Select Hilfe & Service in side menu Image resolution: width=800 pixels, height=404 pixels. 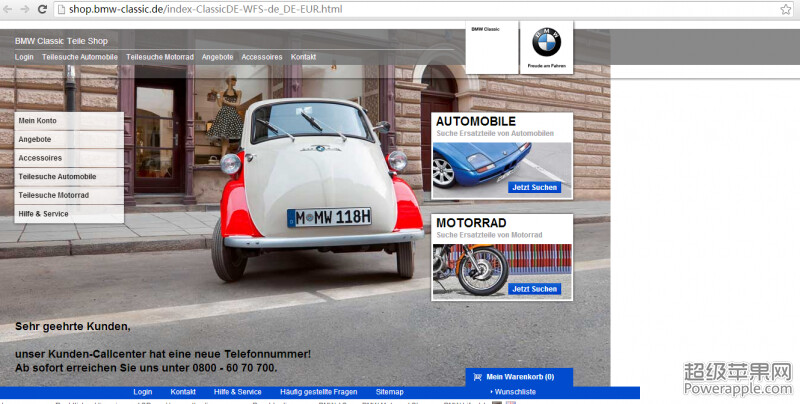pyautogui.click(x=69, y=214)
